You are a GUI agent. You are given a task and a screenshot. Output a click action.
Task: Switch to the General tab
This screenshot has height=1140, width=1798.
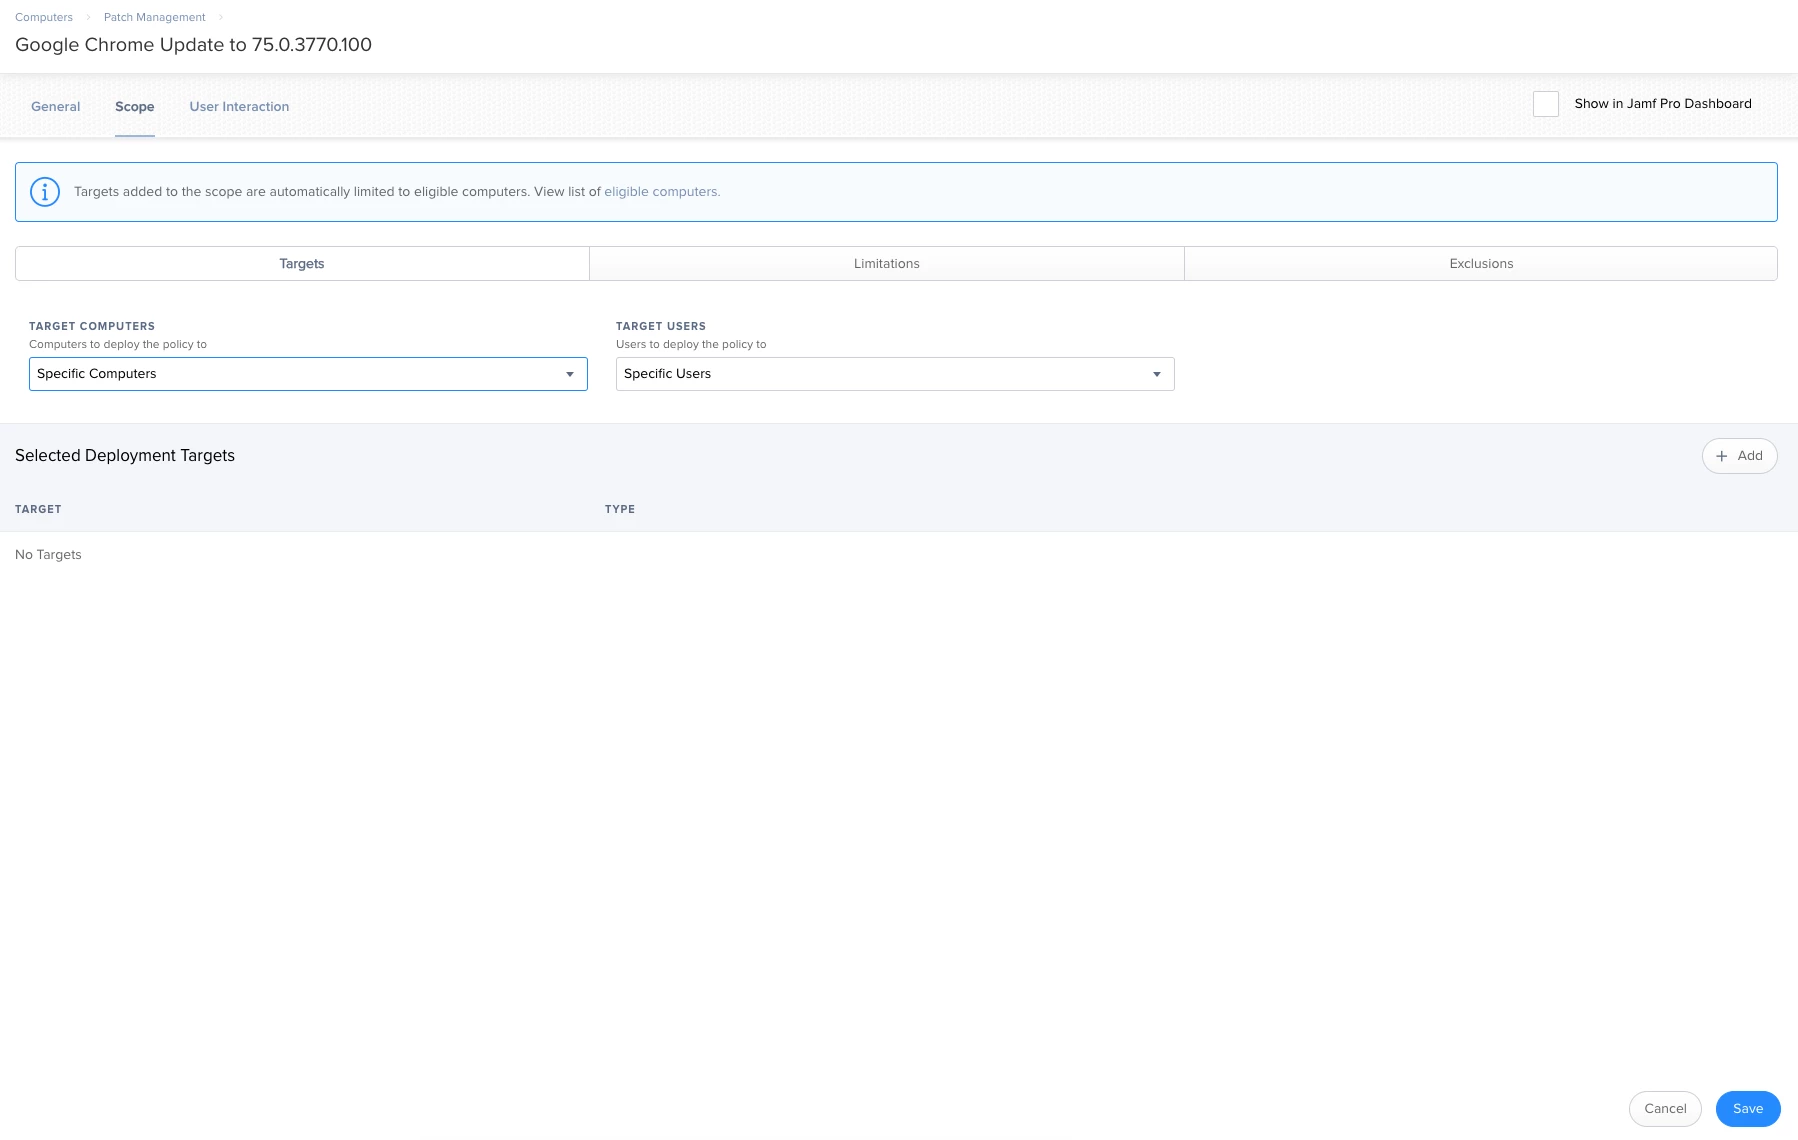(x=56, y=107)
